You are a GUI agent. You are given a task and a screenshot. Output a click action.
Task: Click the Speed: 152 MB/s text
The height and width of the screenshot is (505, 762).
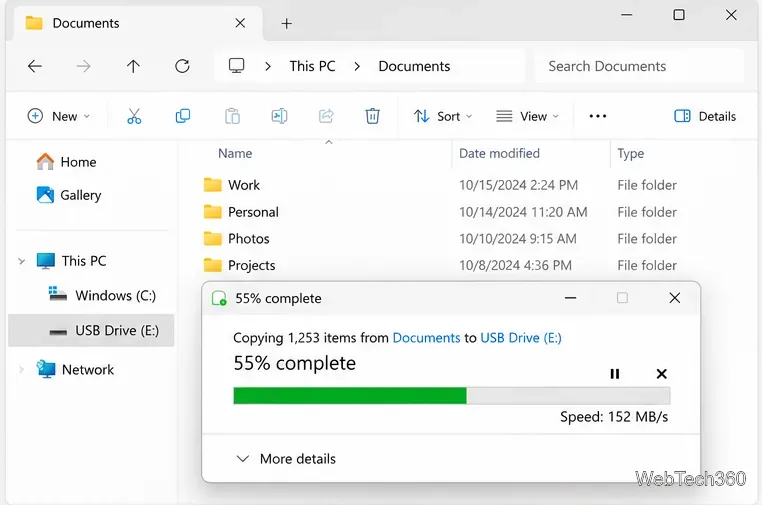[x=614, y=417]
